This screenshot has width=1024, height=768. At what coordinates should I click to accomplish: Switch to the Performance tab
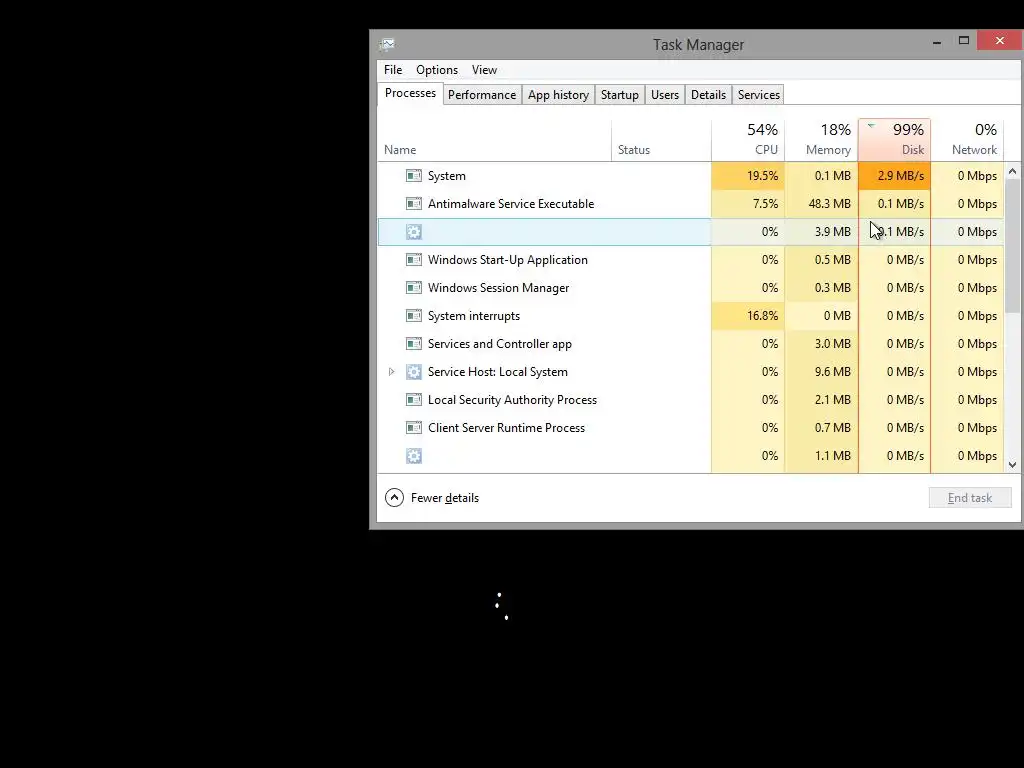point(482,95)
